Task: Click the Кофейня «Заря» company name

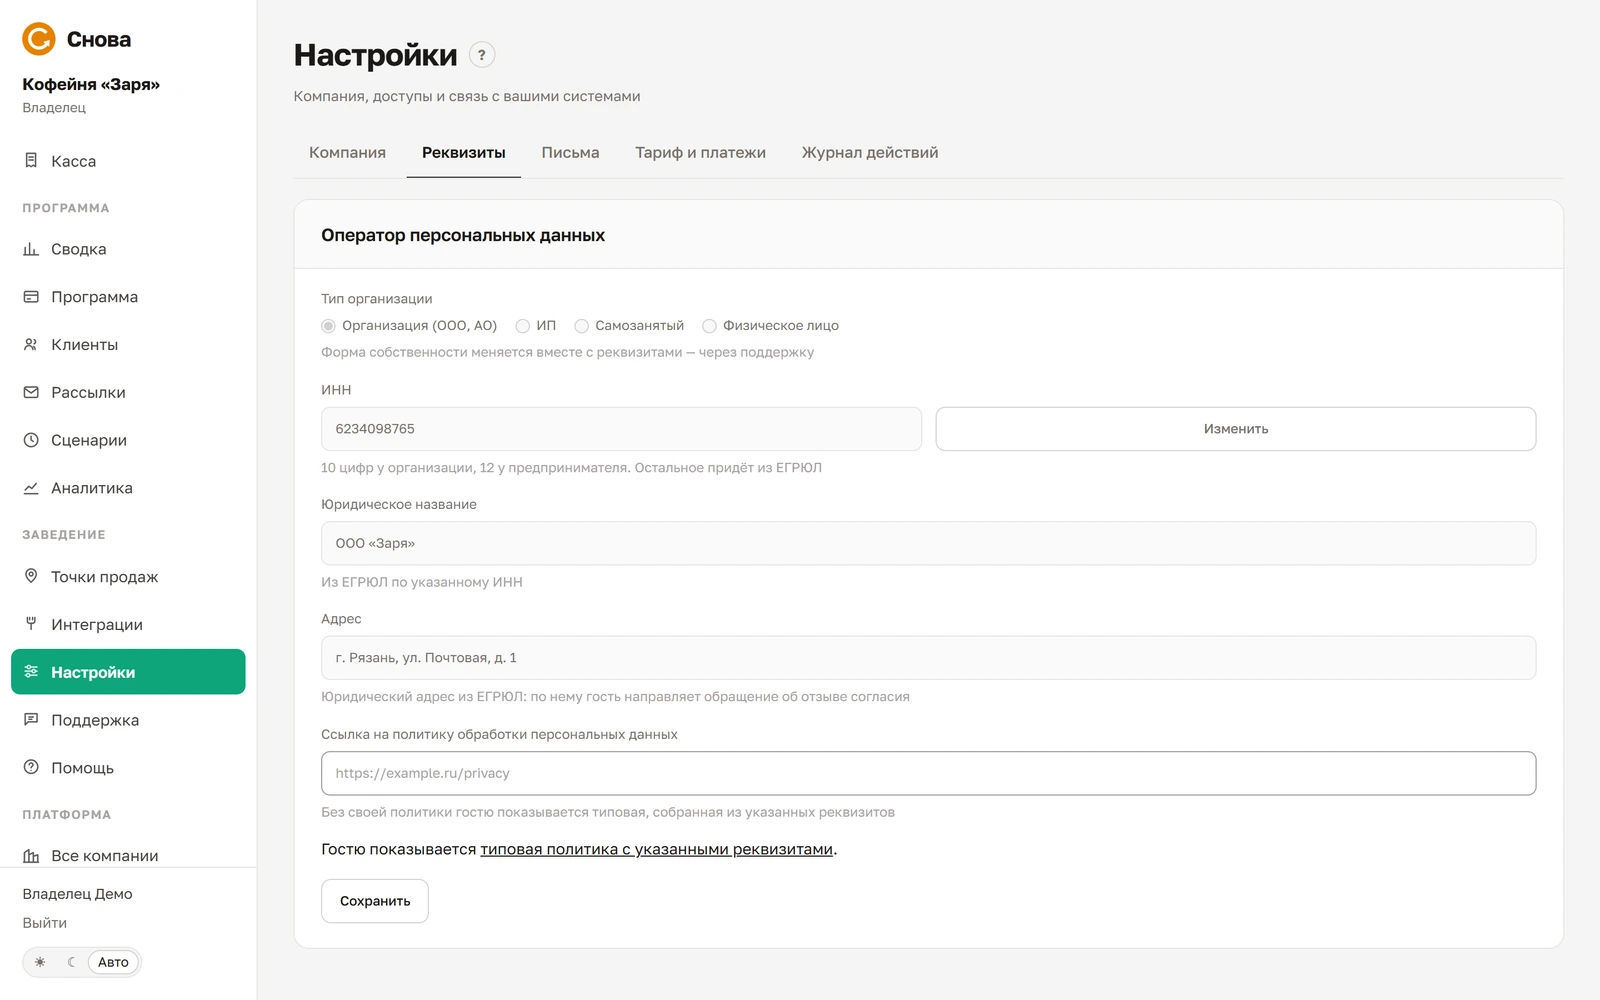Action: pos(91,84)
